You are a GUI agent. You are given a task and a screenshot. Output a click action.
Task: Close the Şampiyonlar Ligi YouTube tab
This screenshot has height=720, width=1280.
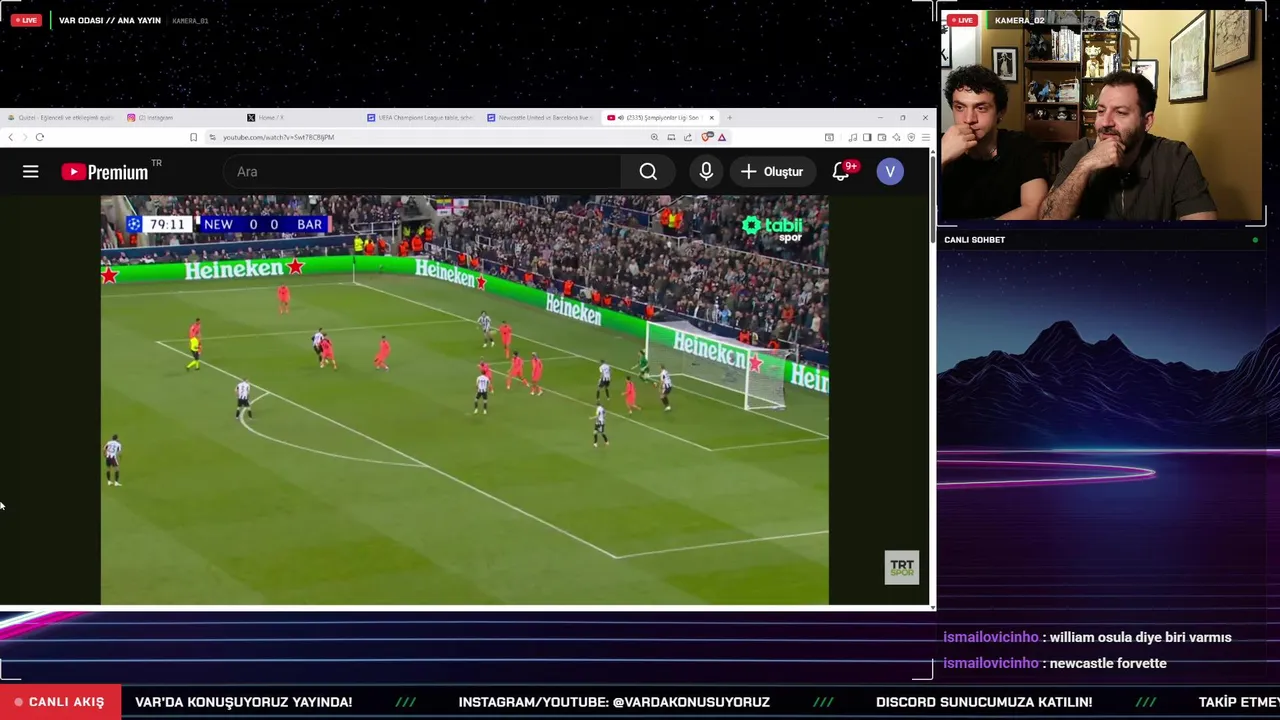point(712,118)
